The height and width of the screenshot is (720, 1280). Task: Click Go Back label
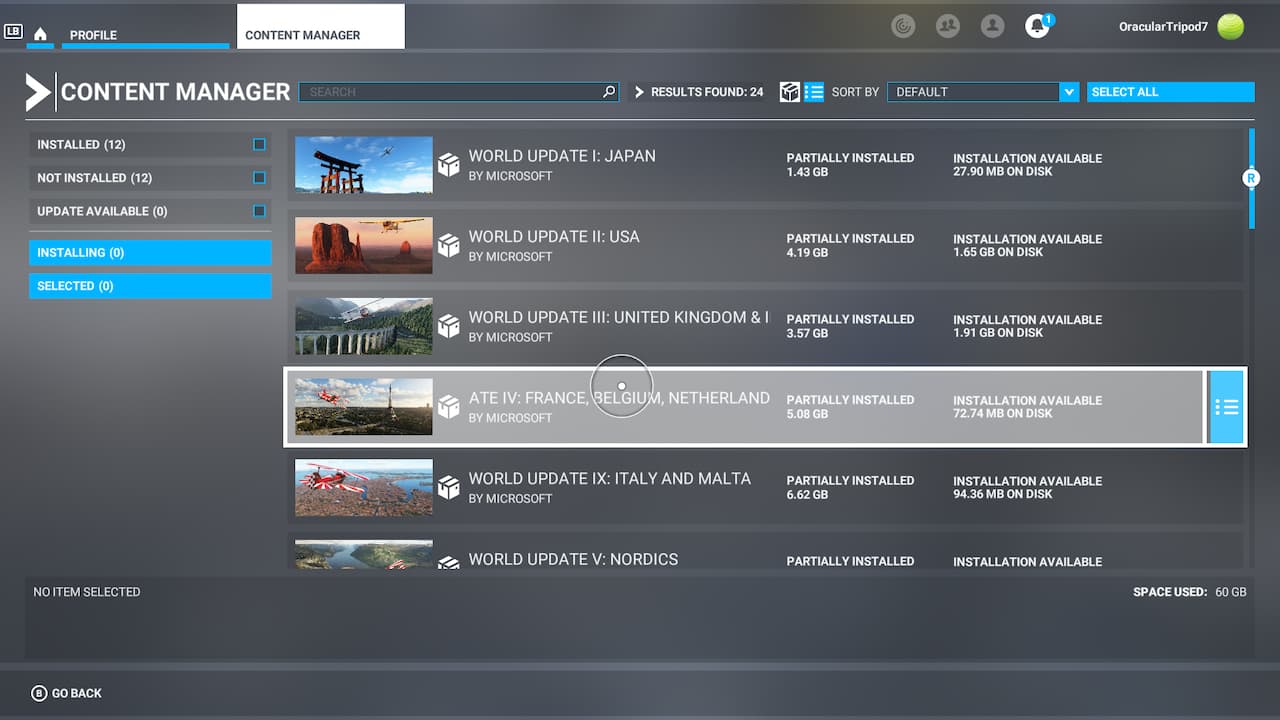77,693
